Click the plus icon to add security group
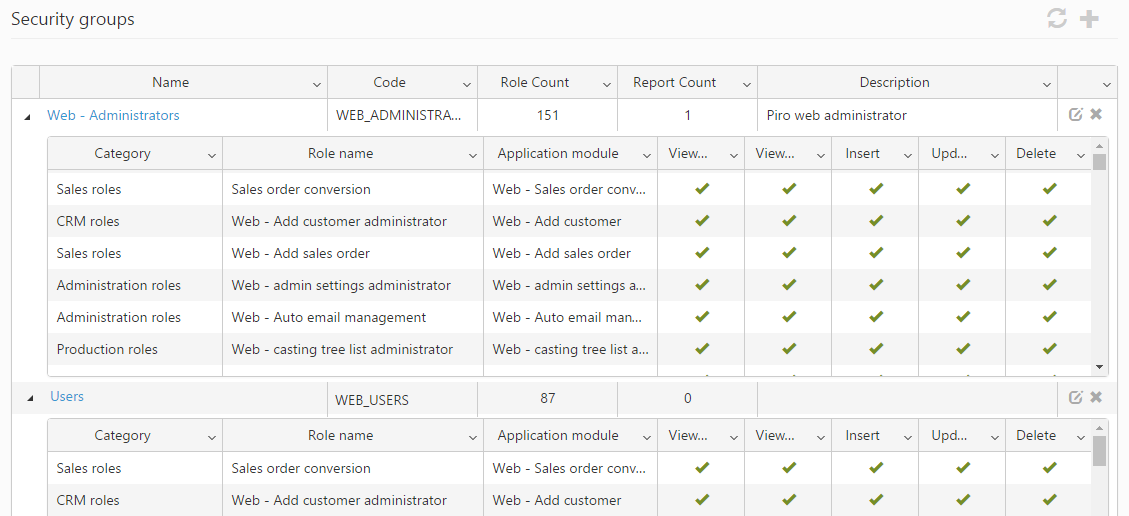The width and height of the screenshot is (1129, 516). pos(1089,19)
